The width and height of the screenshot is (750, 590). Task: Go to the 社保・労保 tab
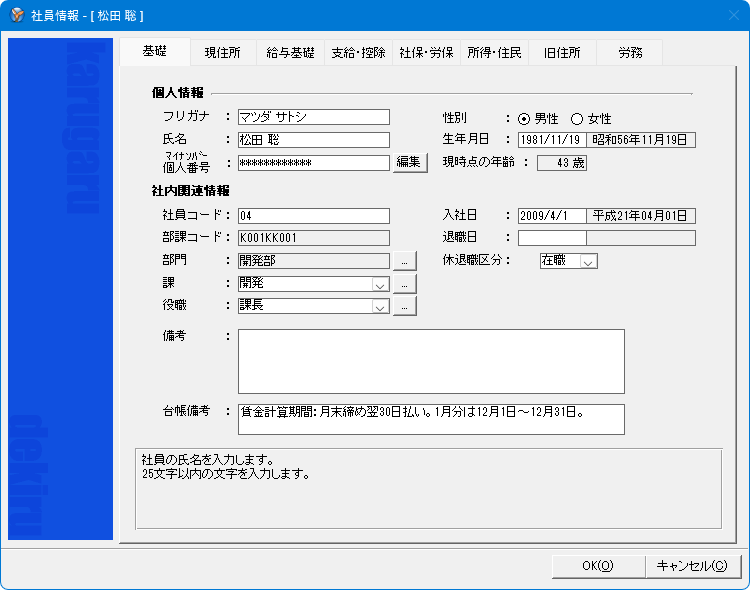click(426, 53)
